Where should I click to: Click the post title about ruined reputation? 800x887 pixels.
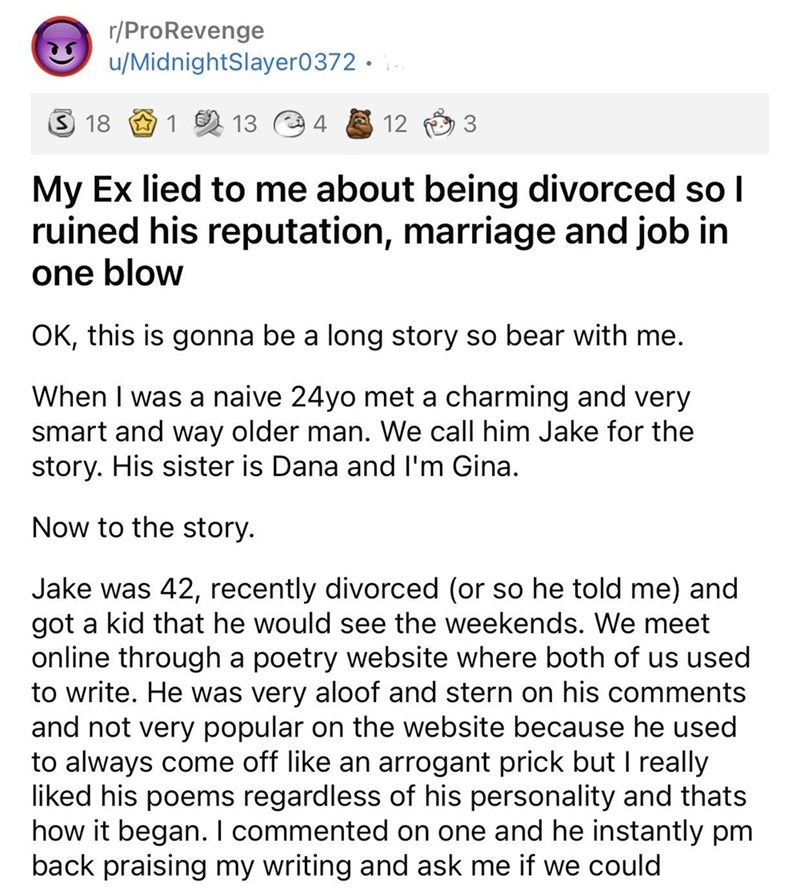(380, 230)
